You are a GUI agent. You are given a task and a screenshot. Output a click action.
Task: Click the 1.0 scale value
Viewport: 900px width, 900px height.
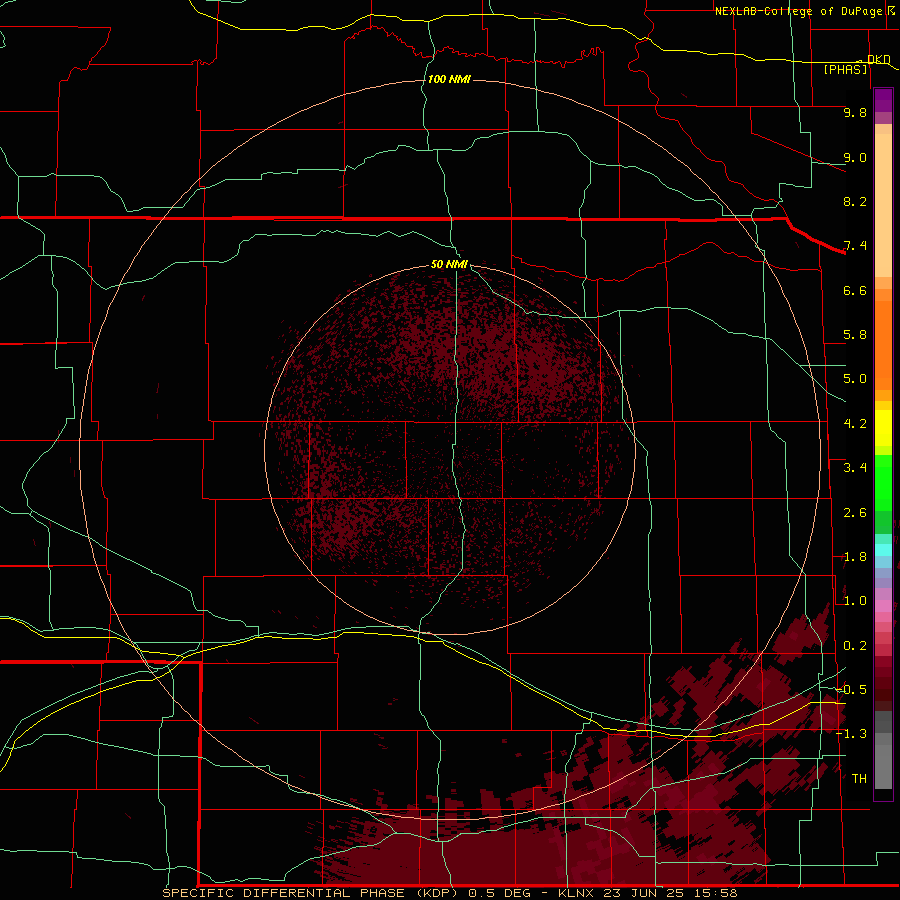(855, 601)
